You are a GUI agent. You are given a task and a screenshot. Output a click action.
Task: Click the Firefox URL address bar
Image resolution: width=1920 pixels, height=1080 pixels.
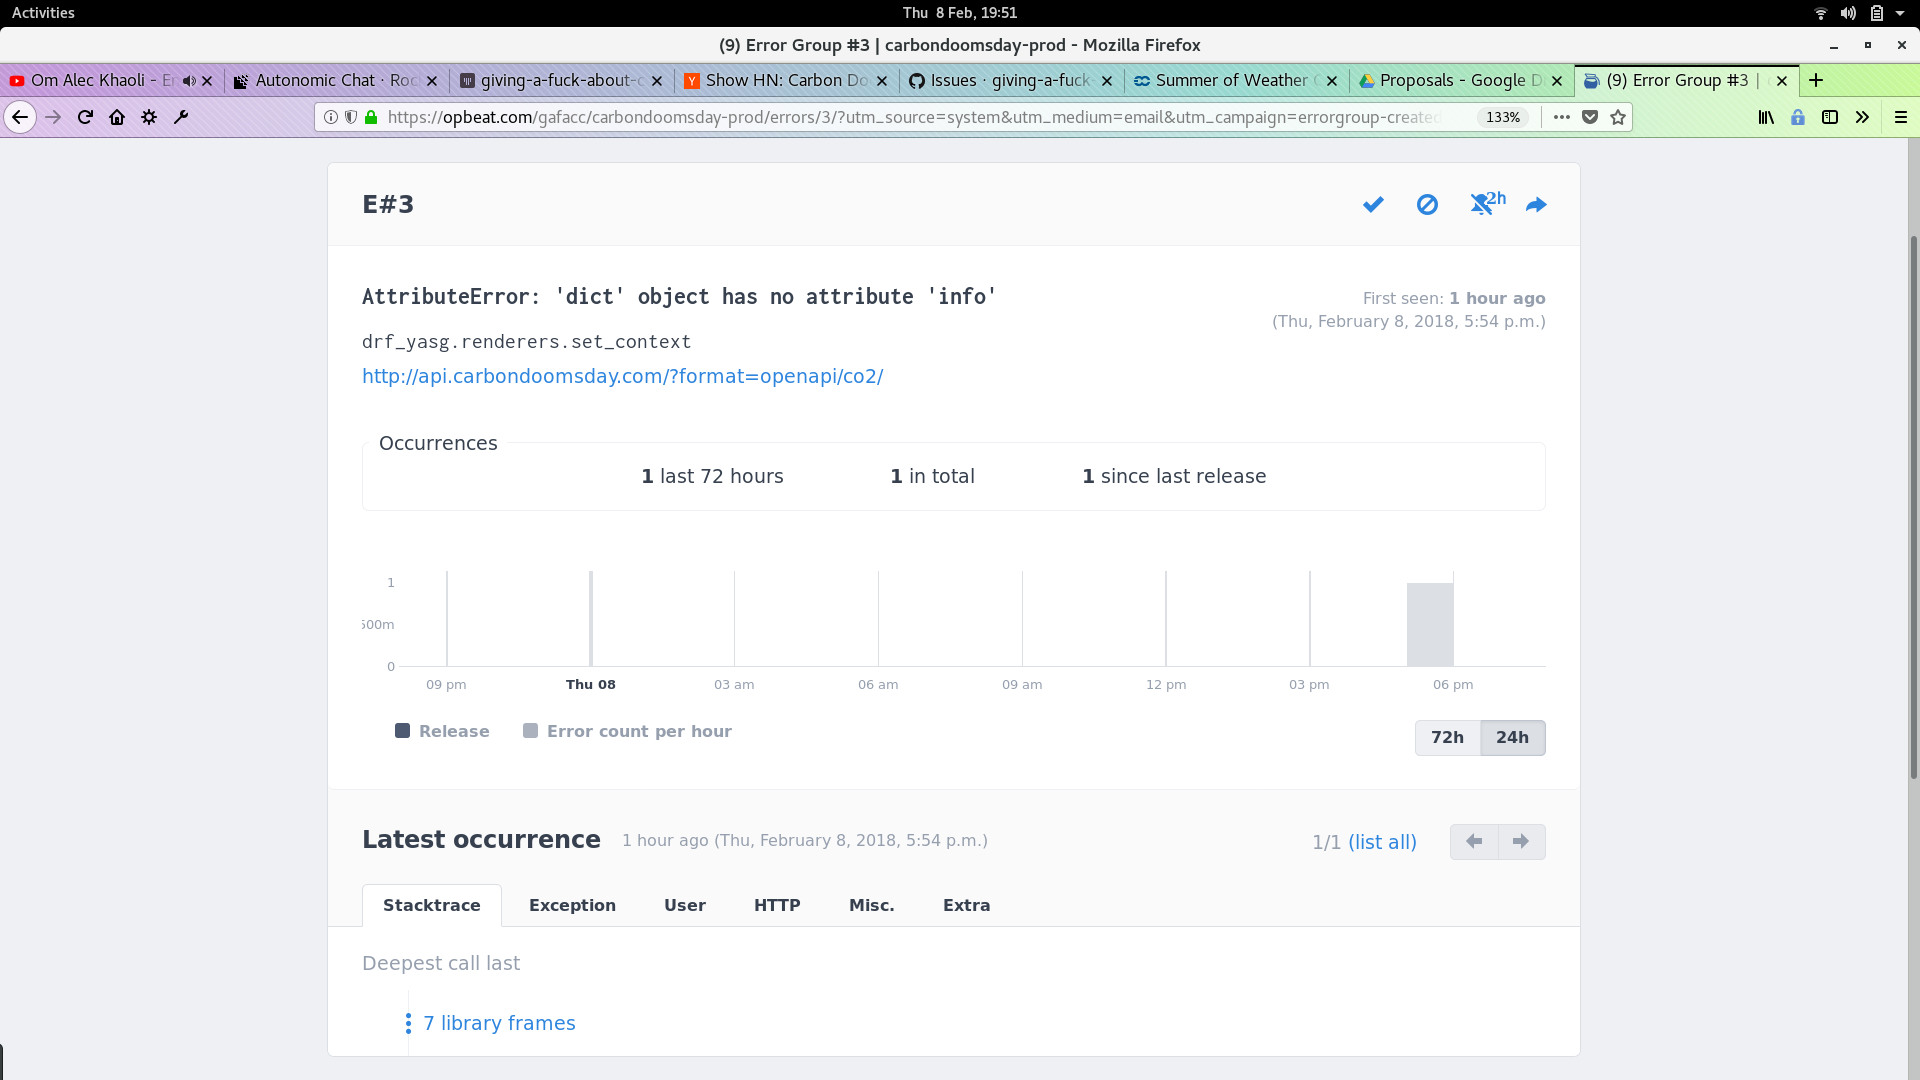910,117
